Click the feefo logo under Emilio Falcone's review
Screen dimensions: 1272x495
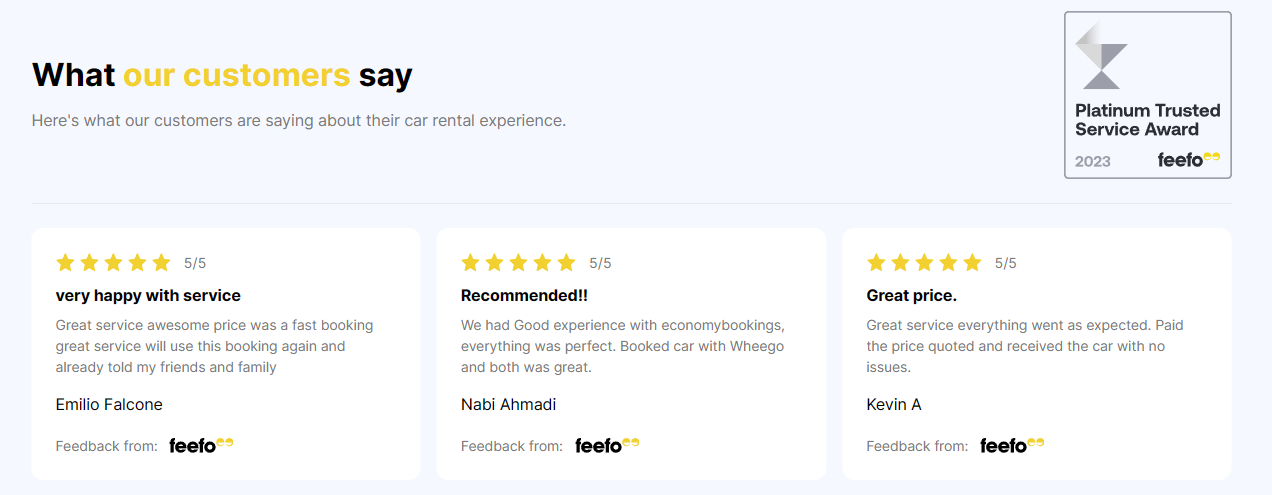coord(201,445)
